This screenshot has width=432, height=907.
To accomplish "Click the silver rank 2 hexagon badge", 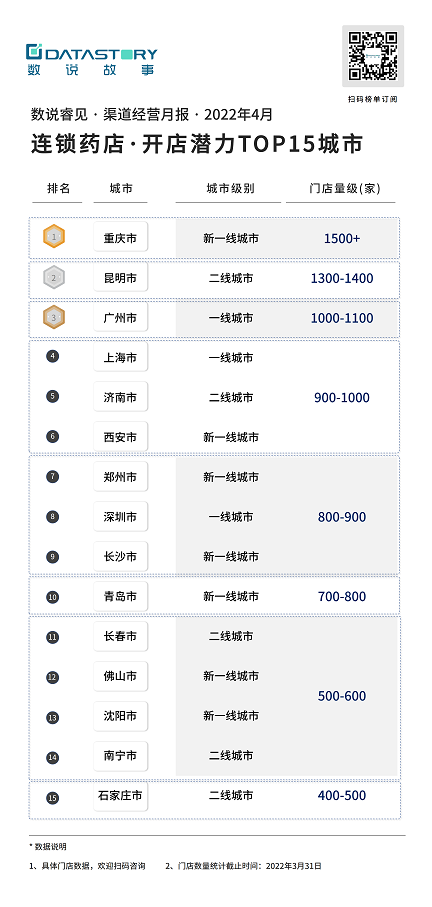I will [x=54, y=278].
